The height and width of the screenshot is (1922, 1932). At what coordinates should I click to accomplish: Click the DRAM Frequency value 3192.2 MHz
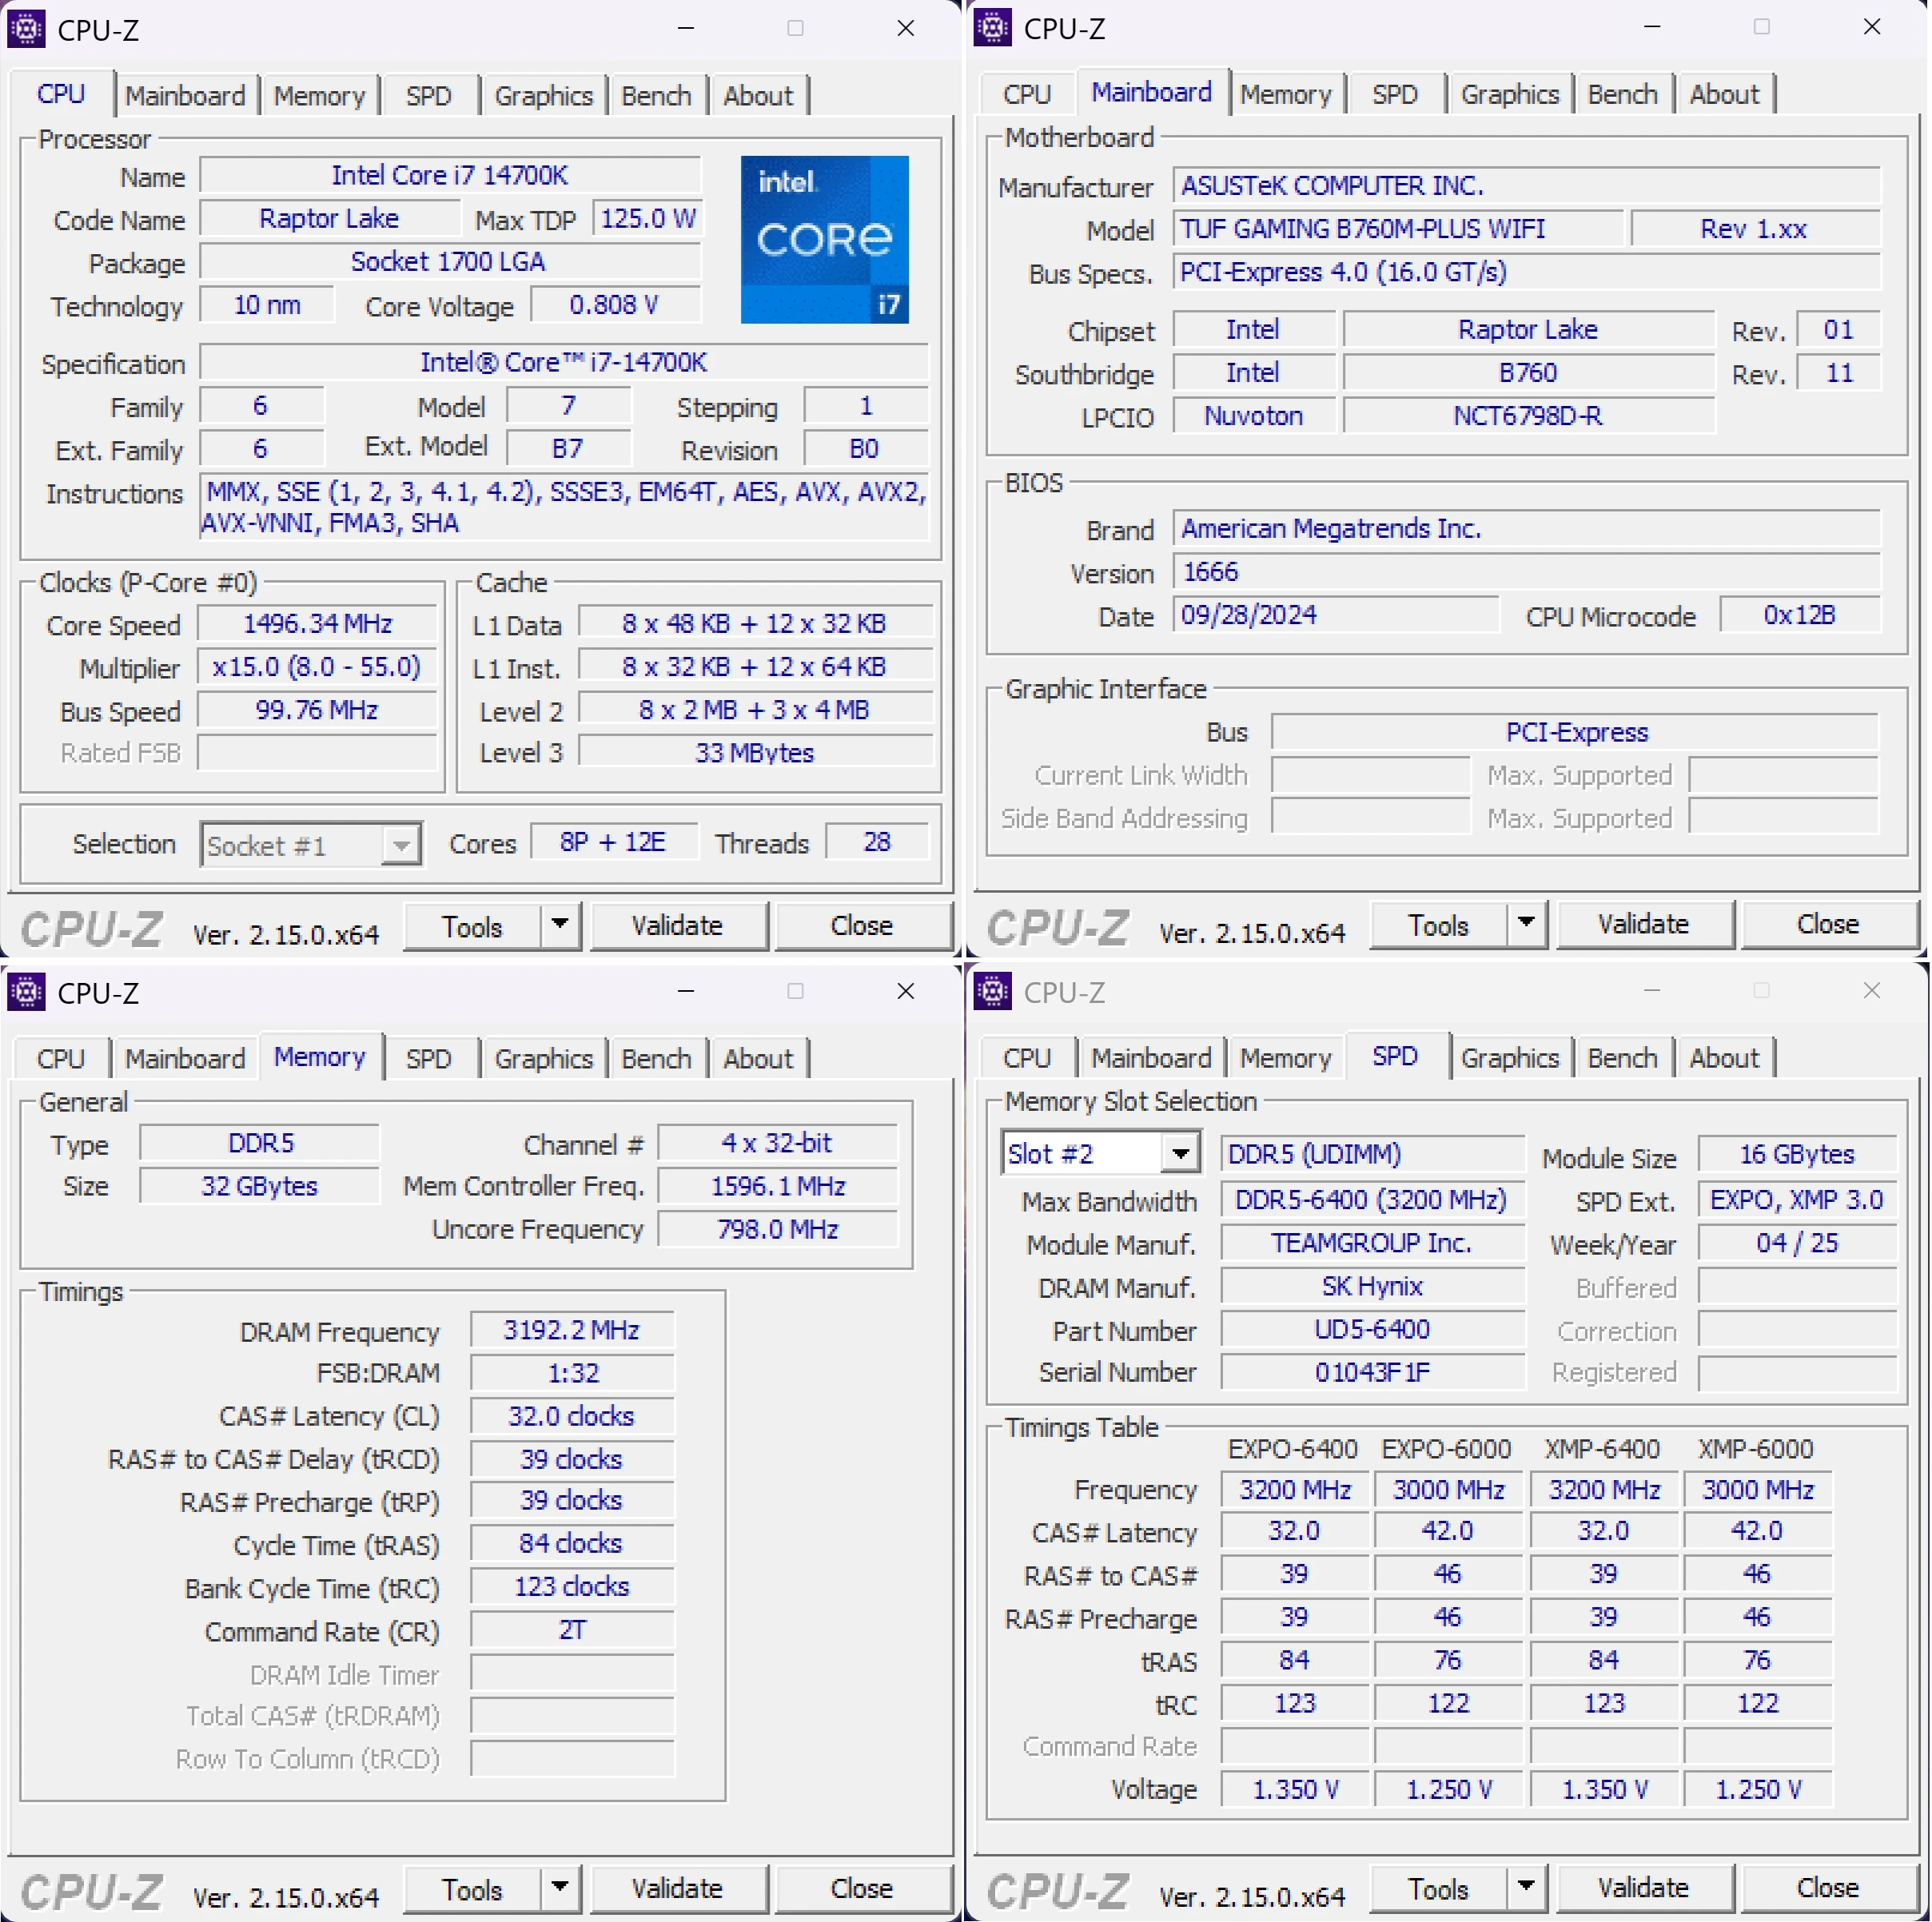click(572, 1330)
